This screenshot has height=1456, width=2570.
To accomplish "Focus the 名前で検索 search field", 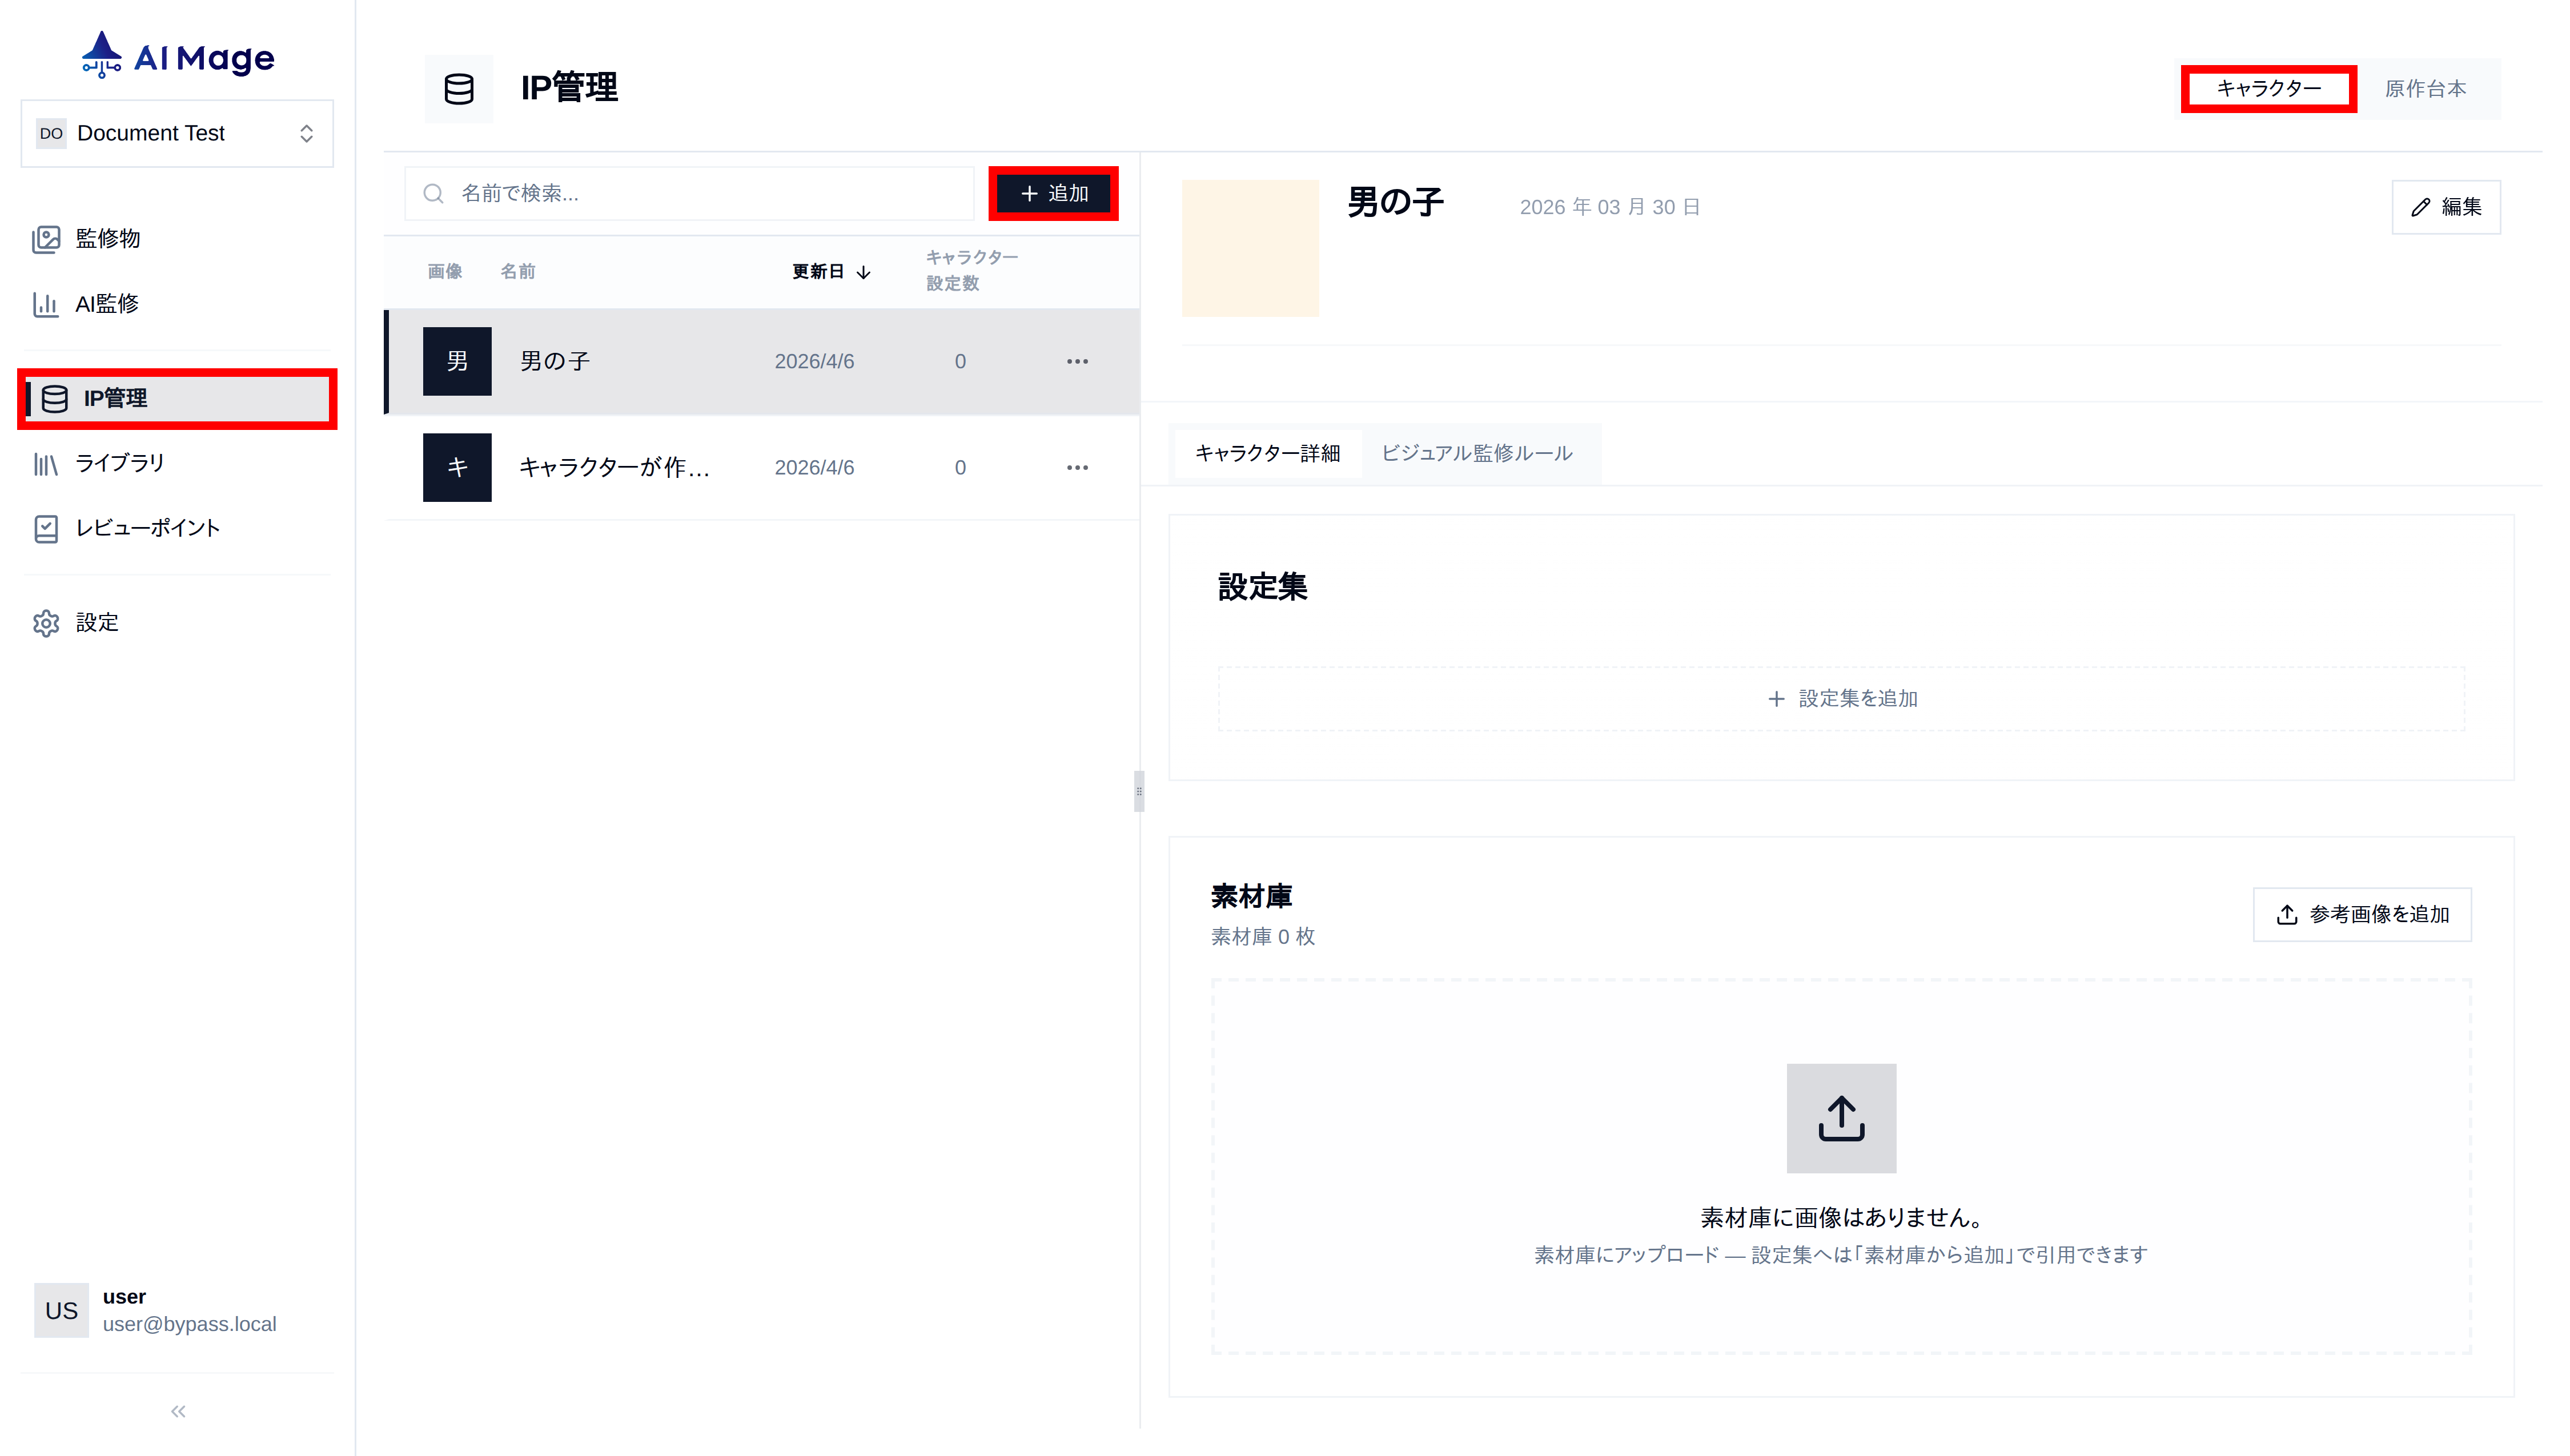I will 689,193.
